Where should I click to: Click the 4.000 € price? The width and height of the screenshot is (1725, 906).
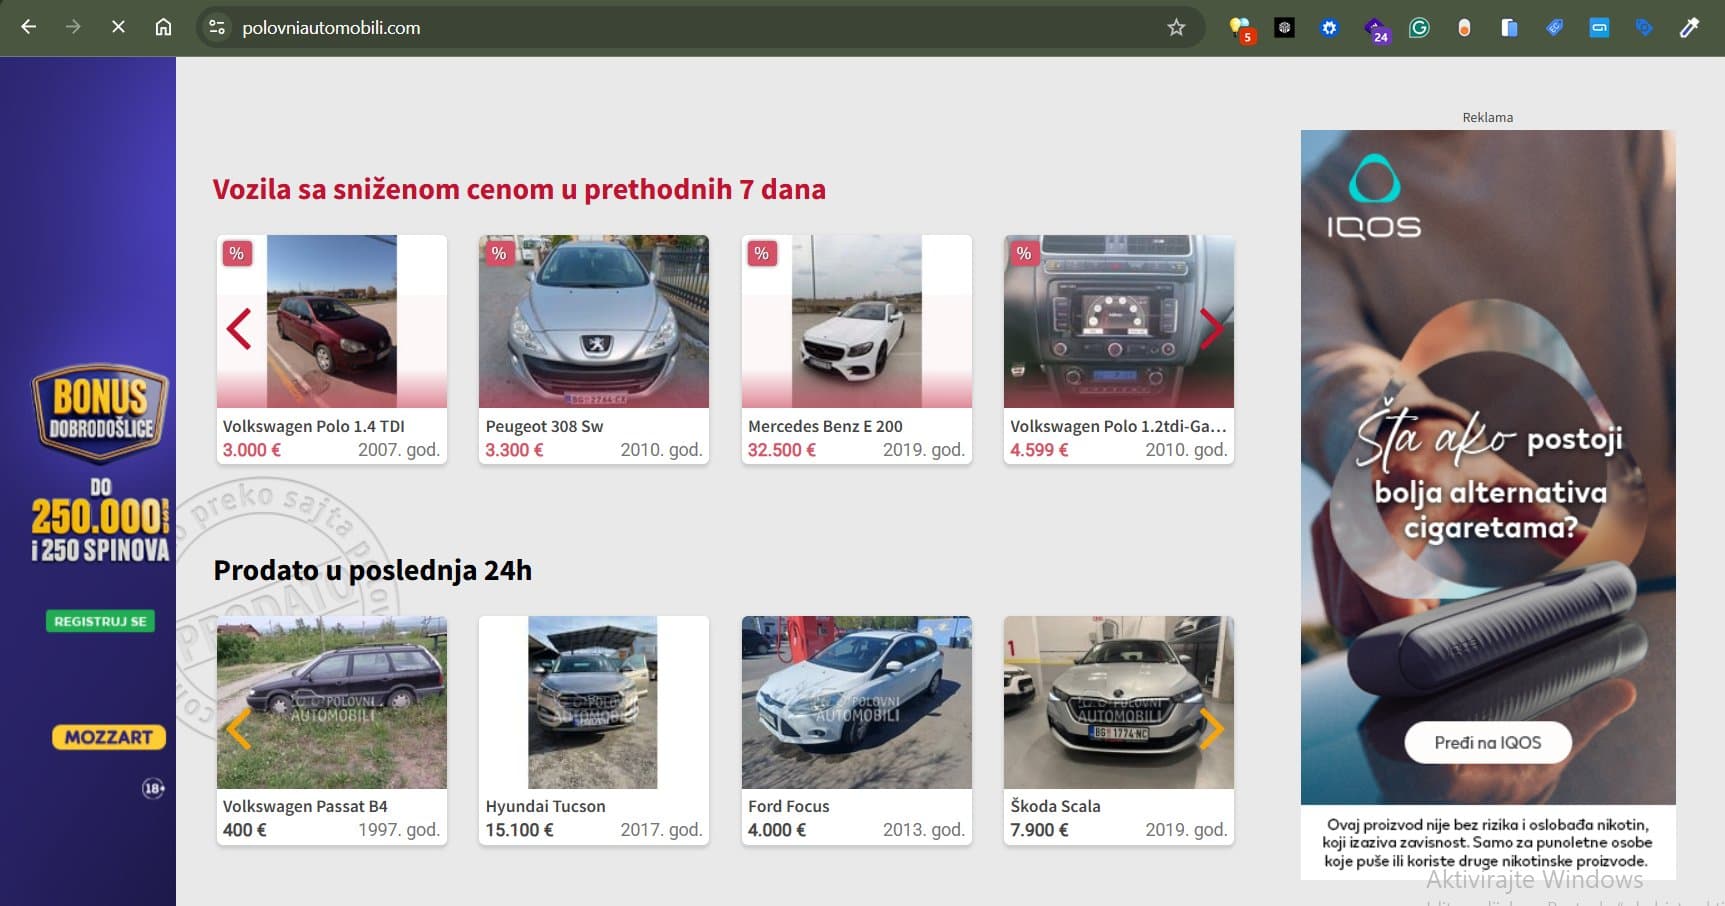[x=777, y=830]
